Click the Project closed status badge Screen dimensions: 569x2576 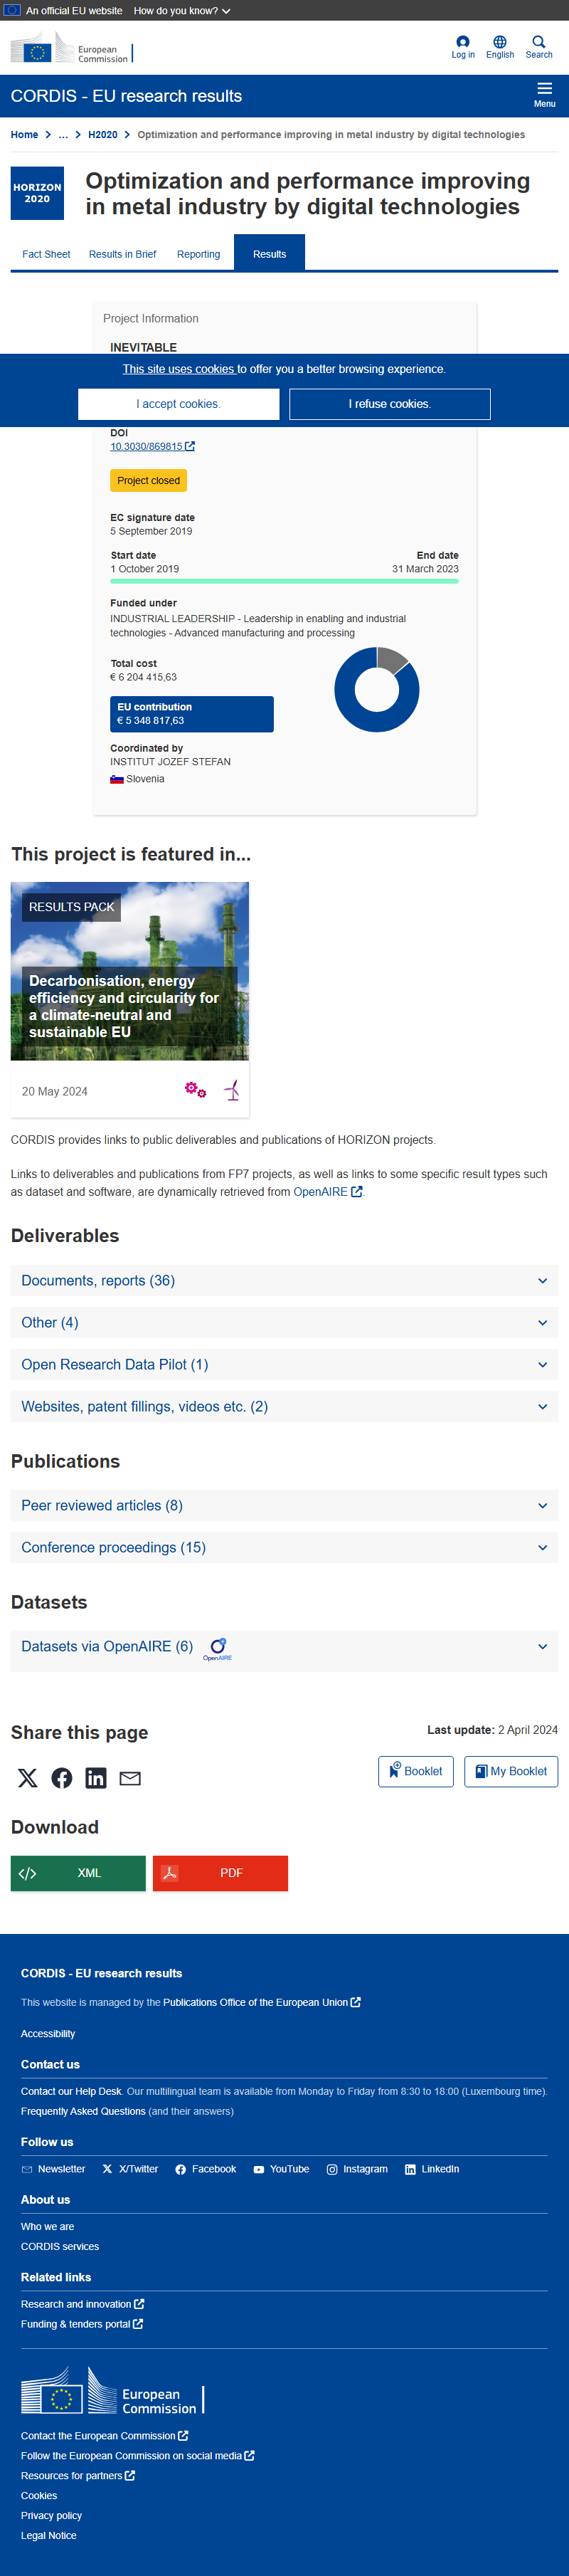click(x=148, y=481)
